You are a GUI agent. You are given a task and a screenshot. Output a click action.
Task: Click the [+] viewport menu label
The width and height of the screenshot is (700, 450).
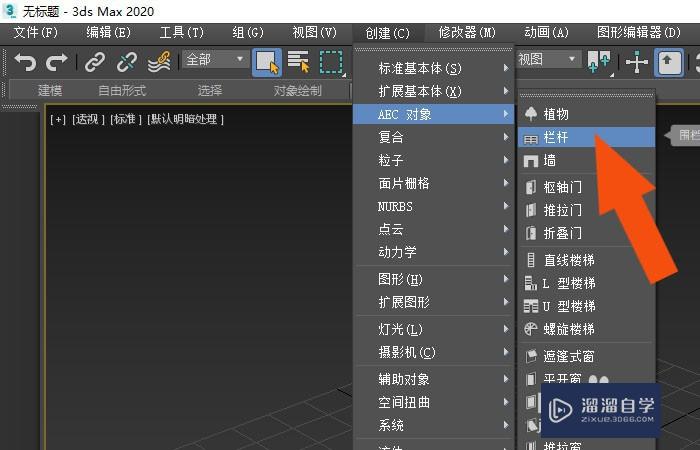point(58,119)
